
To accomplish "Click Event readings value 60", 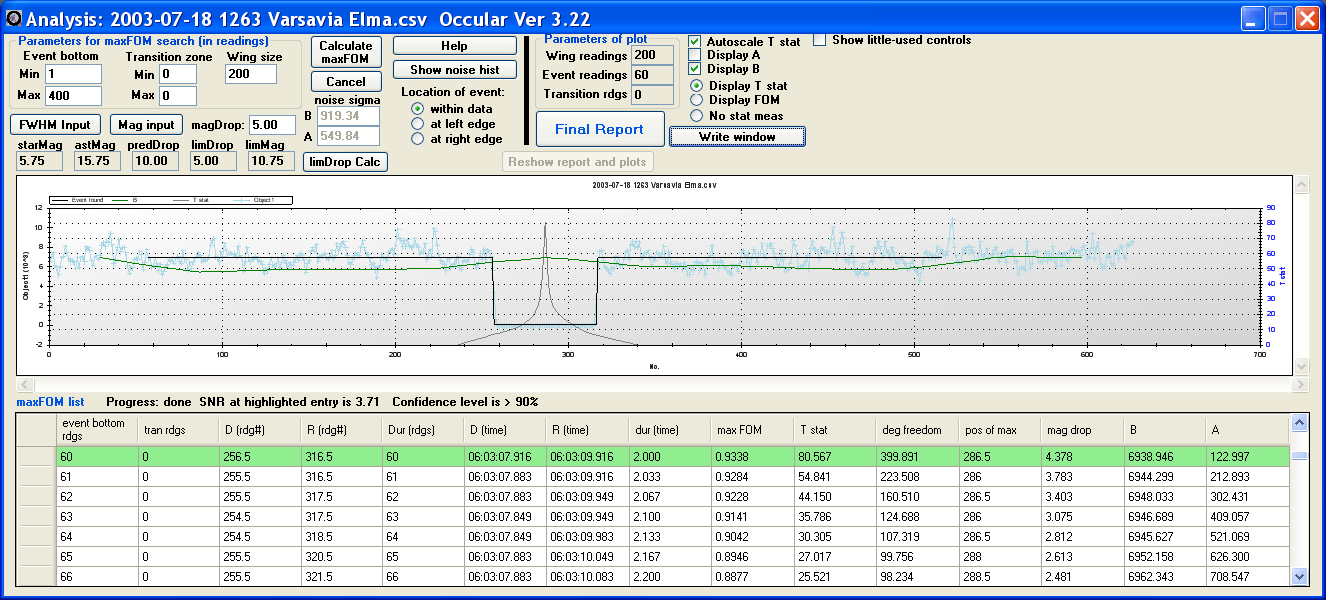I will click(x=652, y=75).
